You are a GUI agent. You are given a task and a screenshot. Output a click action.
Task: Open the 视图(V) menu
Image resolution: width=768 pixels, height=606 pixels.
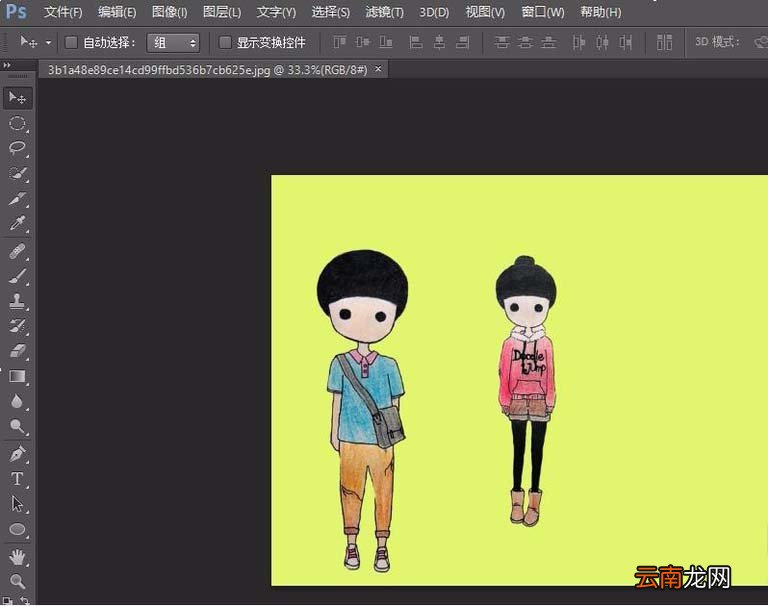(x=485, y=12)
